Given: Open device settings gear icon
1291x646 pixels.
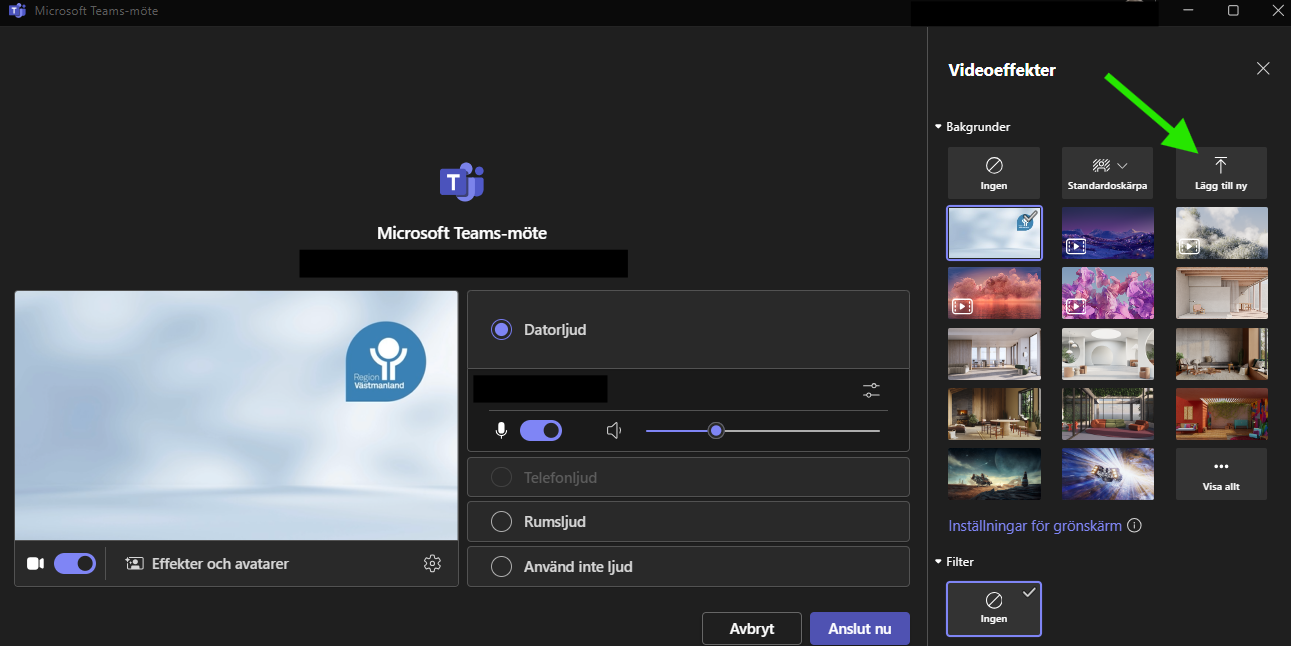Looking at the screenshot, I should point(432,564).
